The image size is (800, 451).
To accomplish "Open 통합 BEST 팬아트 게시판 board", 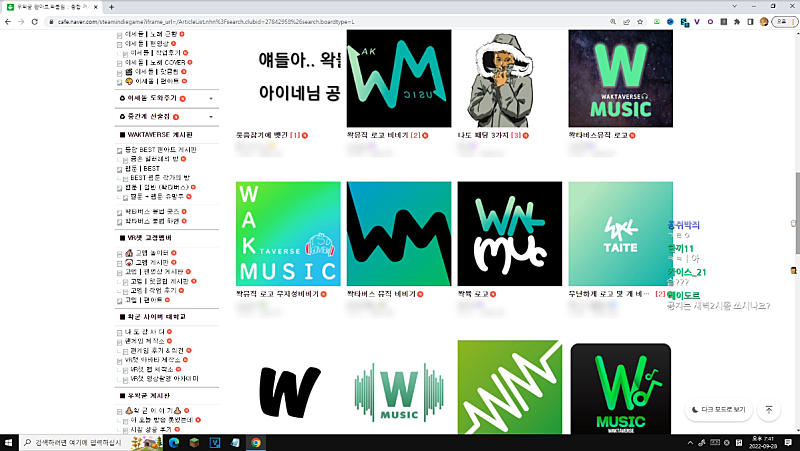I will (160, 150).
